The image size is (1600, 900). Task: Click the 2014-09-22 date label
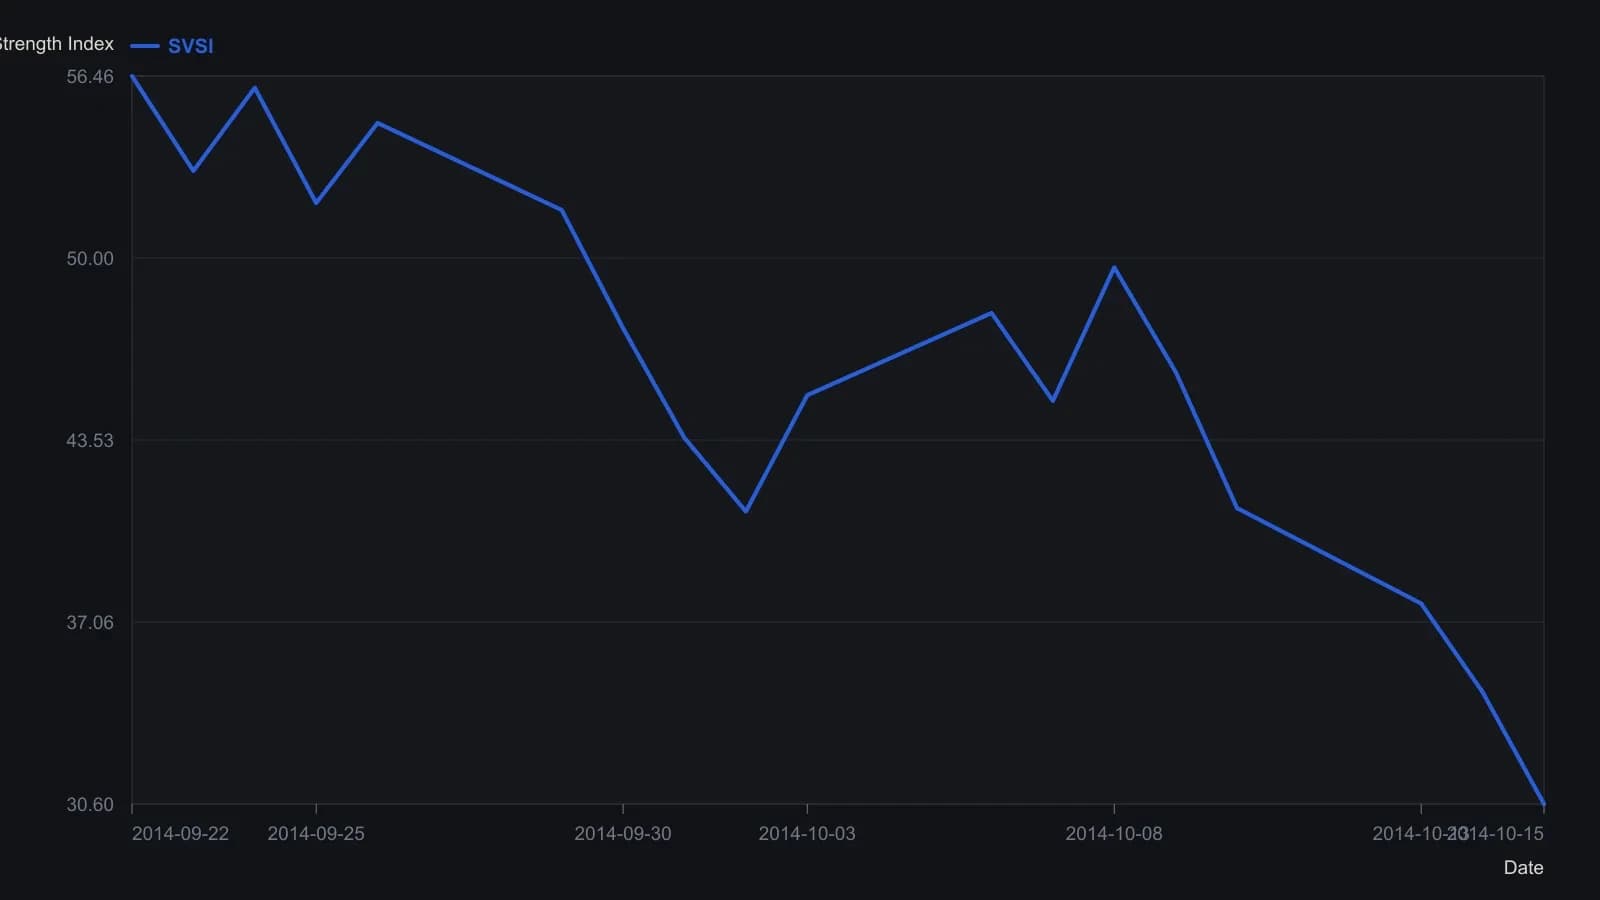[180, 834]
